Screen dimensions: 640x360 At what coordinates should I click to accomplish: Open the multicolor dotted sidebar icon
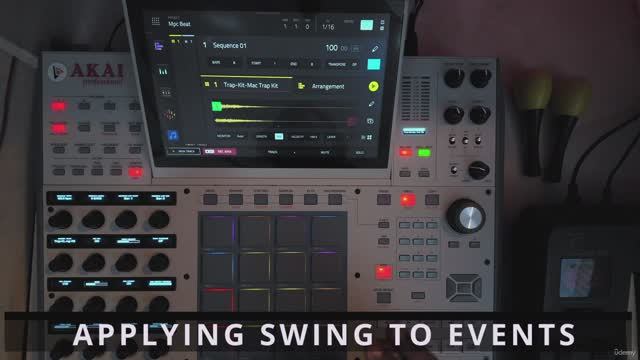click(170, 114)
